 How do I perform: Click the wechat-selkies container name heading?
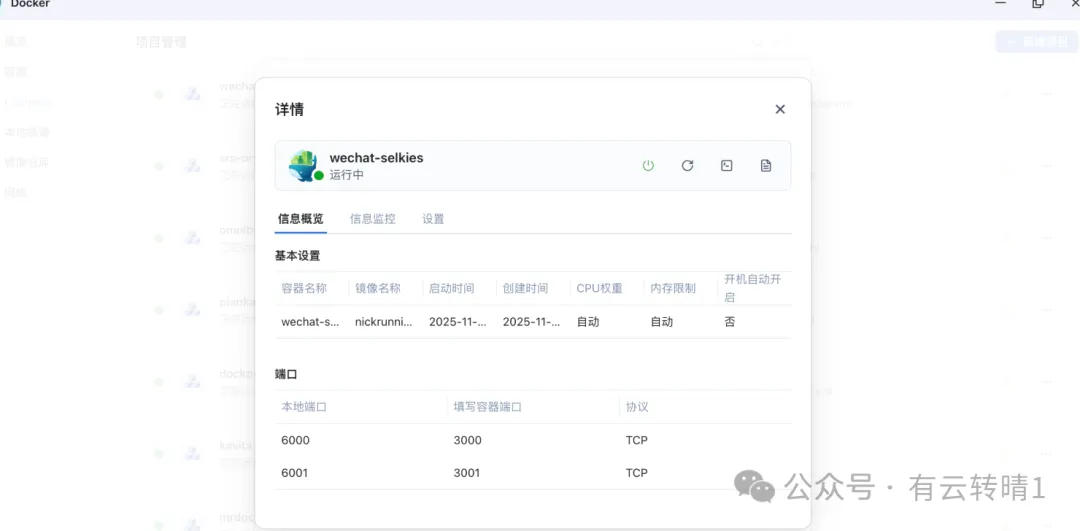(377, 158)
